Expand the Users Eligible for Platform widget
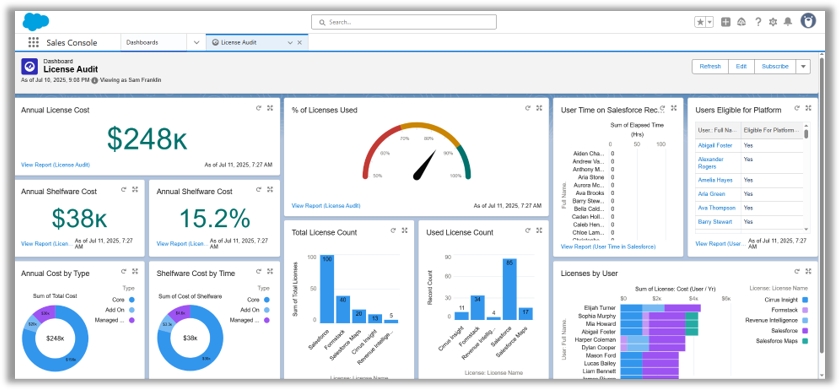The width and height of the screenshot is (840, 390). [x=808, y=108]
